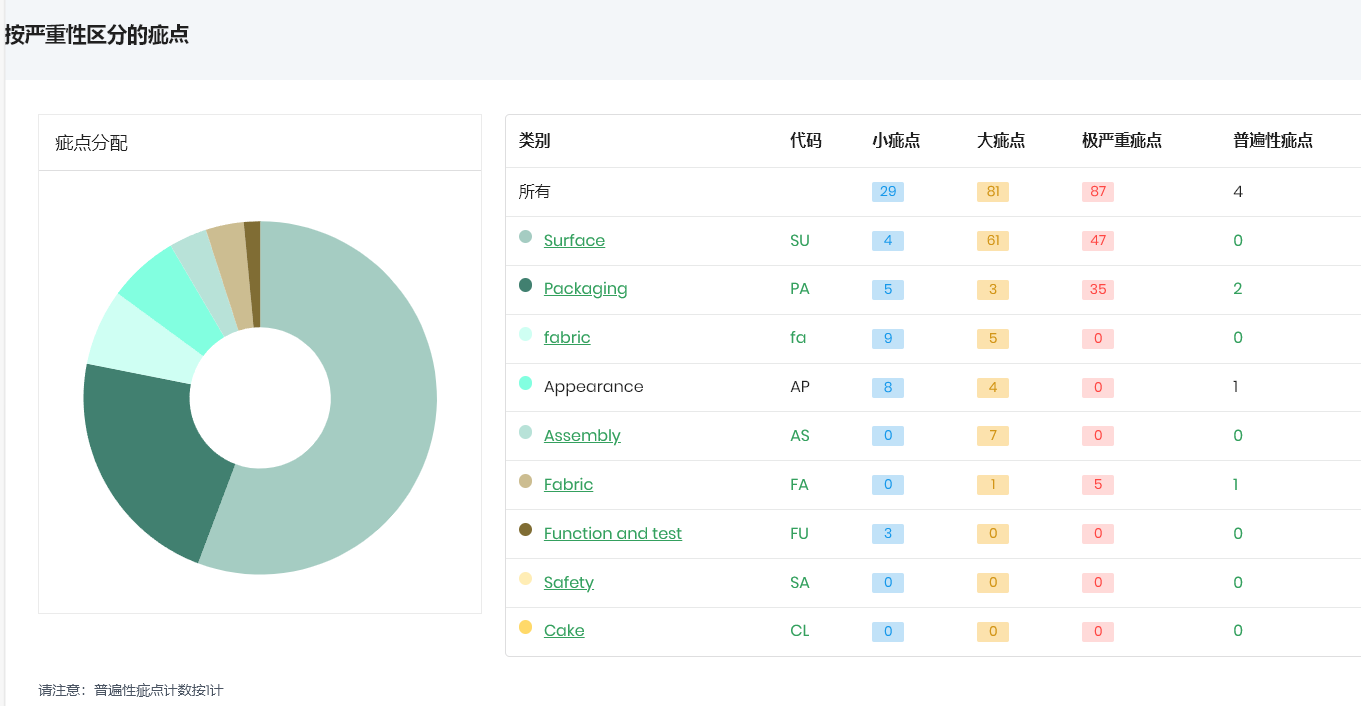The width and height of the screenshot is (1361, 706).
Task: Click the 普遍性疵点 column header
Action: [1273, 141]
